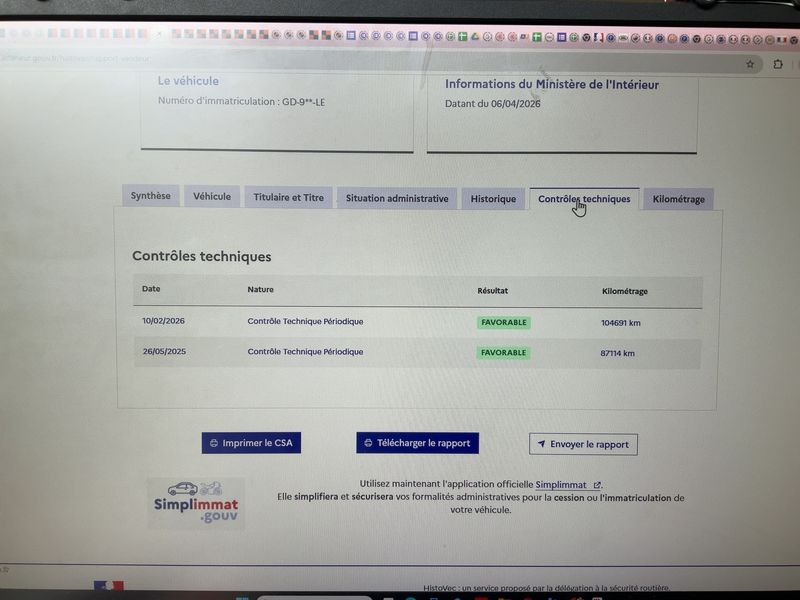
Task: Click the text Datant du 06/04/2026
Action: (492, 104)
